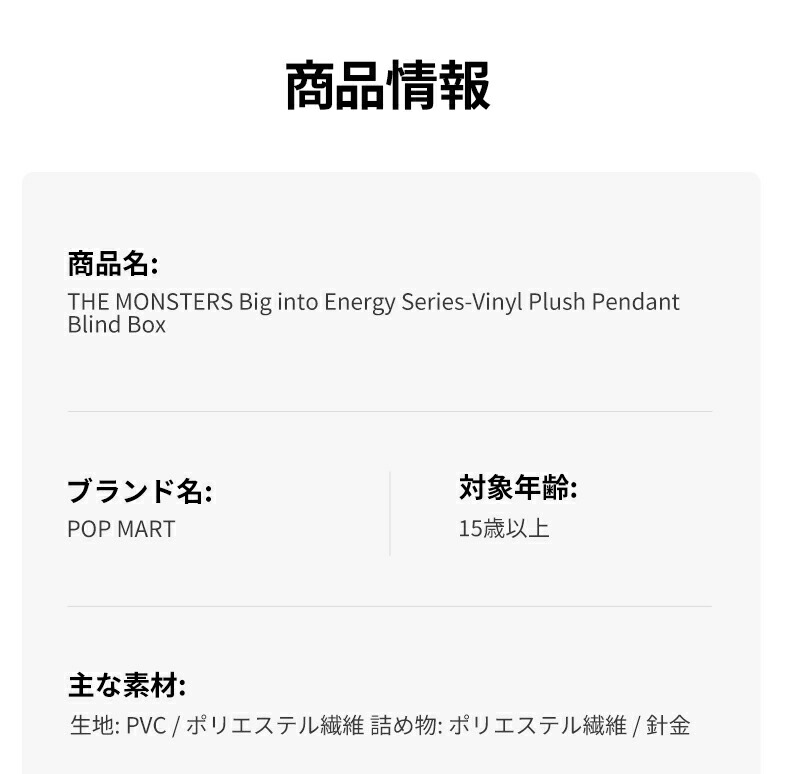The height and width of the screenshot is (774, 790).
Task: Click the 対象年齢 label
Action: pyautogui.click(x=518, y=488)
